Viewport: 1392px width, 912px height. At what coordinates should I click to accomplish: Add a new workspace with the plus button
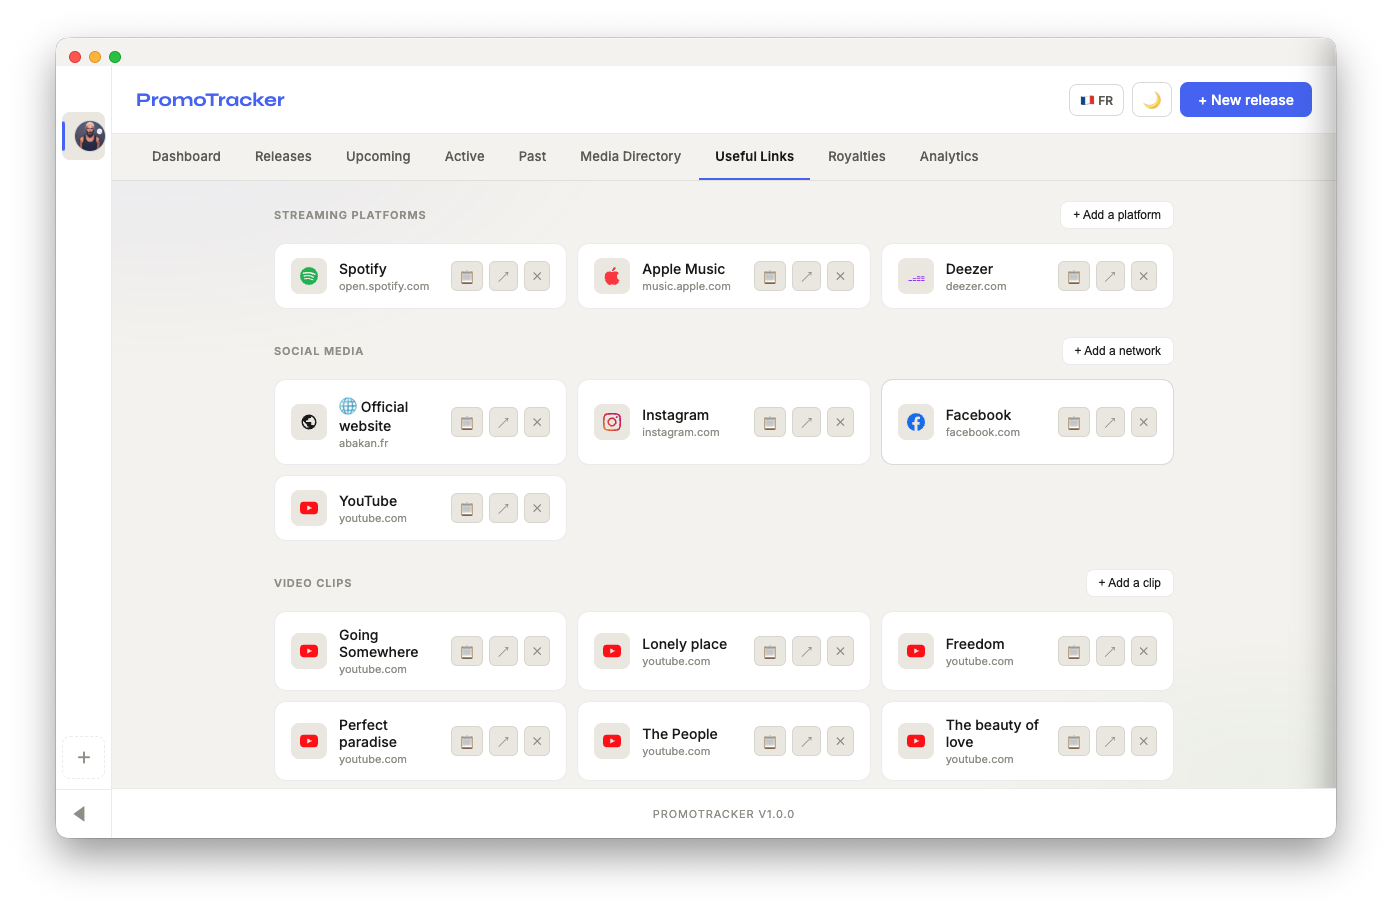(x=84, y=758)
